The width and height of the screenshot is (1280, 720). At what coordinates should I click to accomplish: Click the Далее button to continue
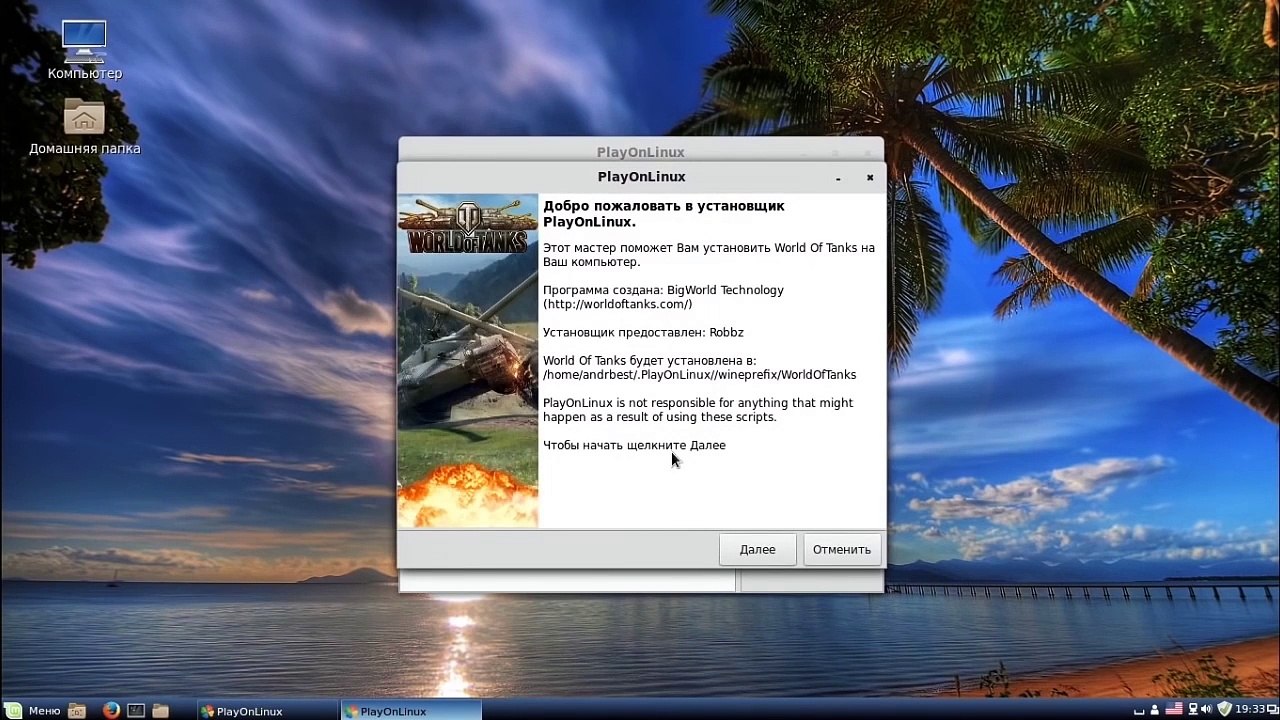(x=757, y=549)
